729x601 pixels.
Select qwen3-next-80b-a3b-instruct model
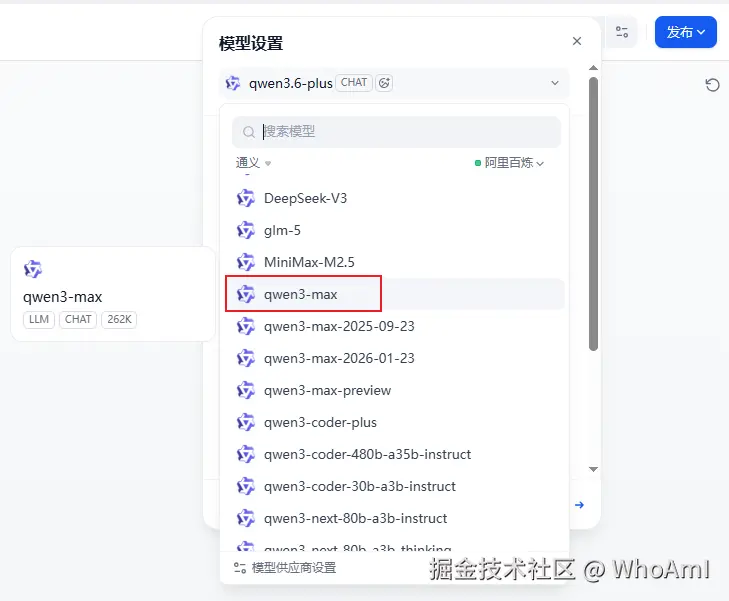tap(395, 518)
